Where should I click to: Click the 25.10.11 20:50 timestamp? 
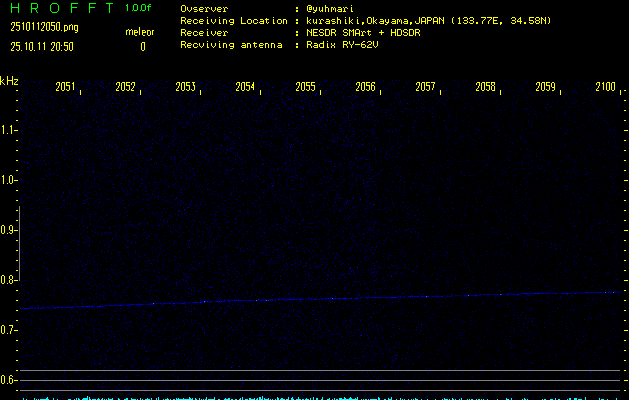click(42, 46)
